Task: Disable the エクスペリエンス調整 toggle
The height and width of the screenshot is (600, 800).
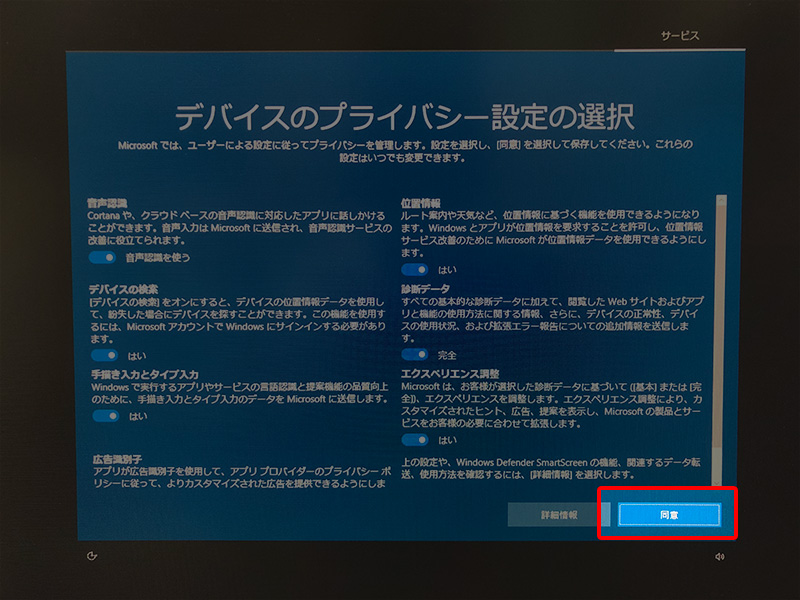Action: 415,439
